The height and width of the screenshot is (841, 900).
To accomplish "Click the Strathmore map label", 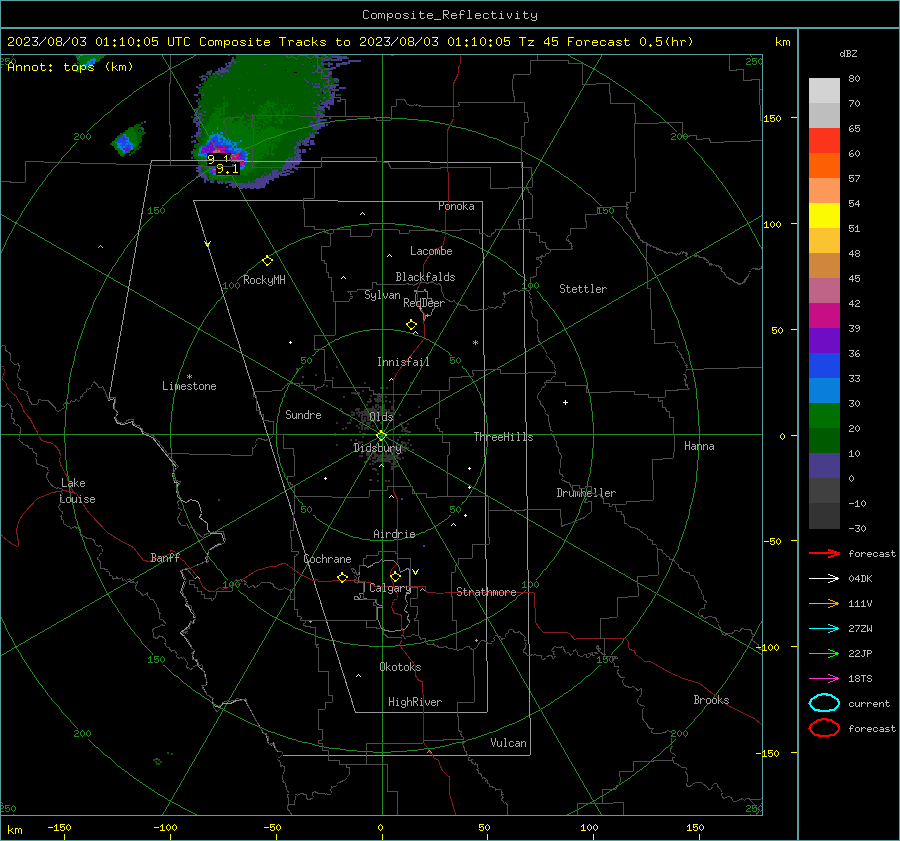I will tap(486, 592).
